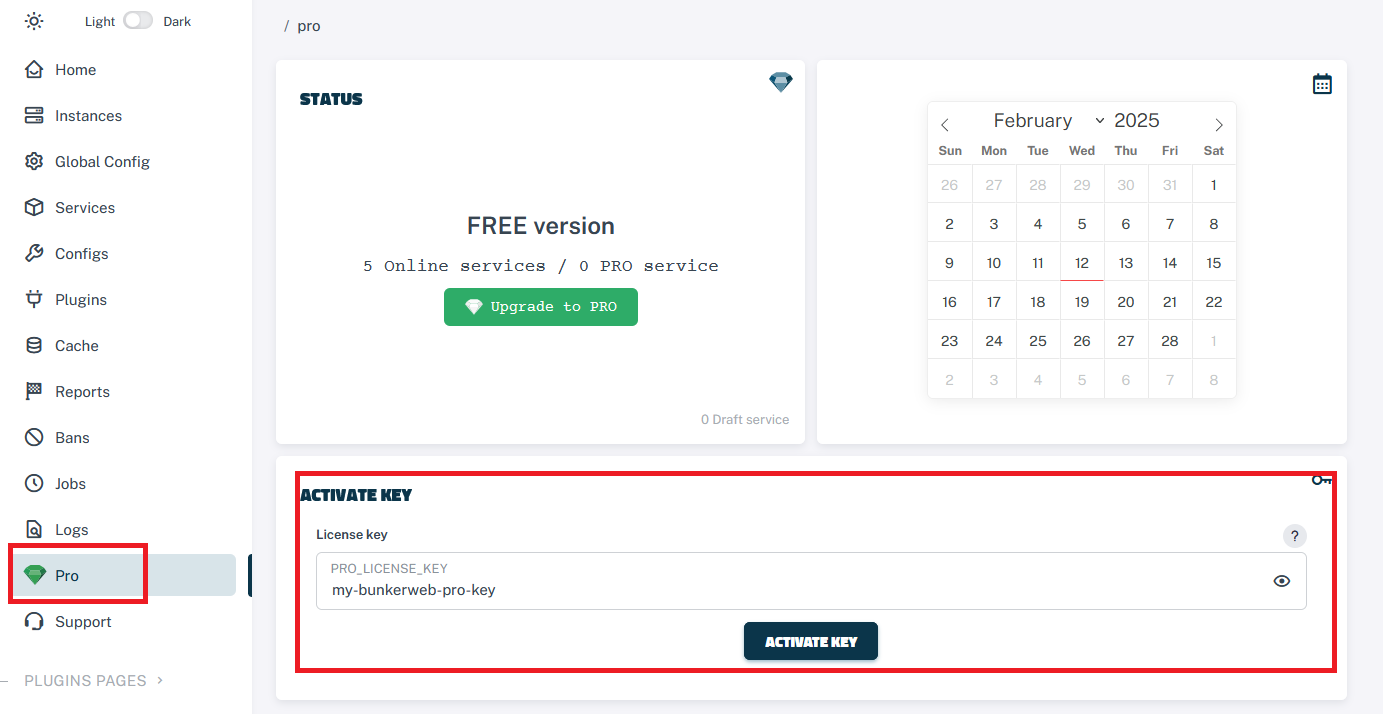Click the green Pro diamond icon

[x=35, y=575]
